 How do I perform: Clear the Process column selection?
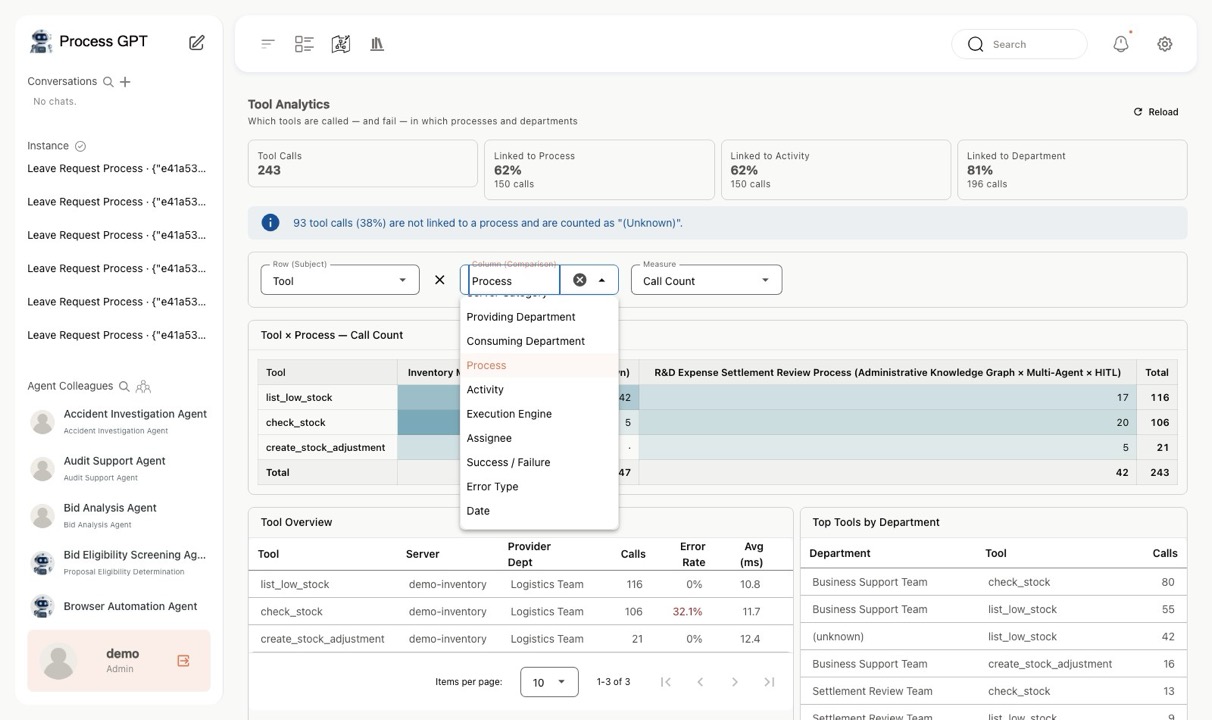point(579,280)
